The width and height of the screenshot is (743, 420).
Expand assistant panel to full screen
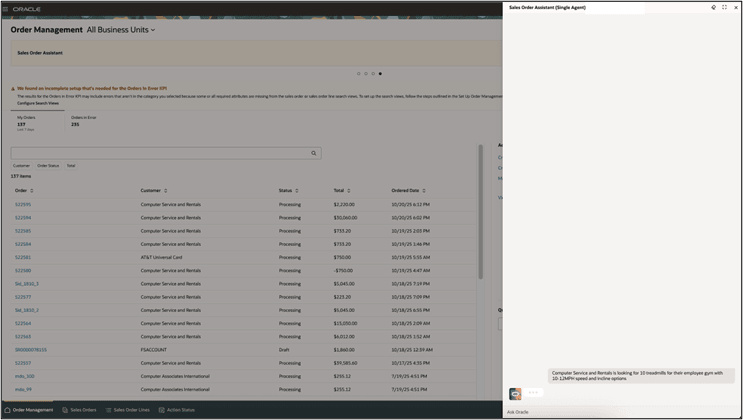(x=725, y=7)
